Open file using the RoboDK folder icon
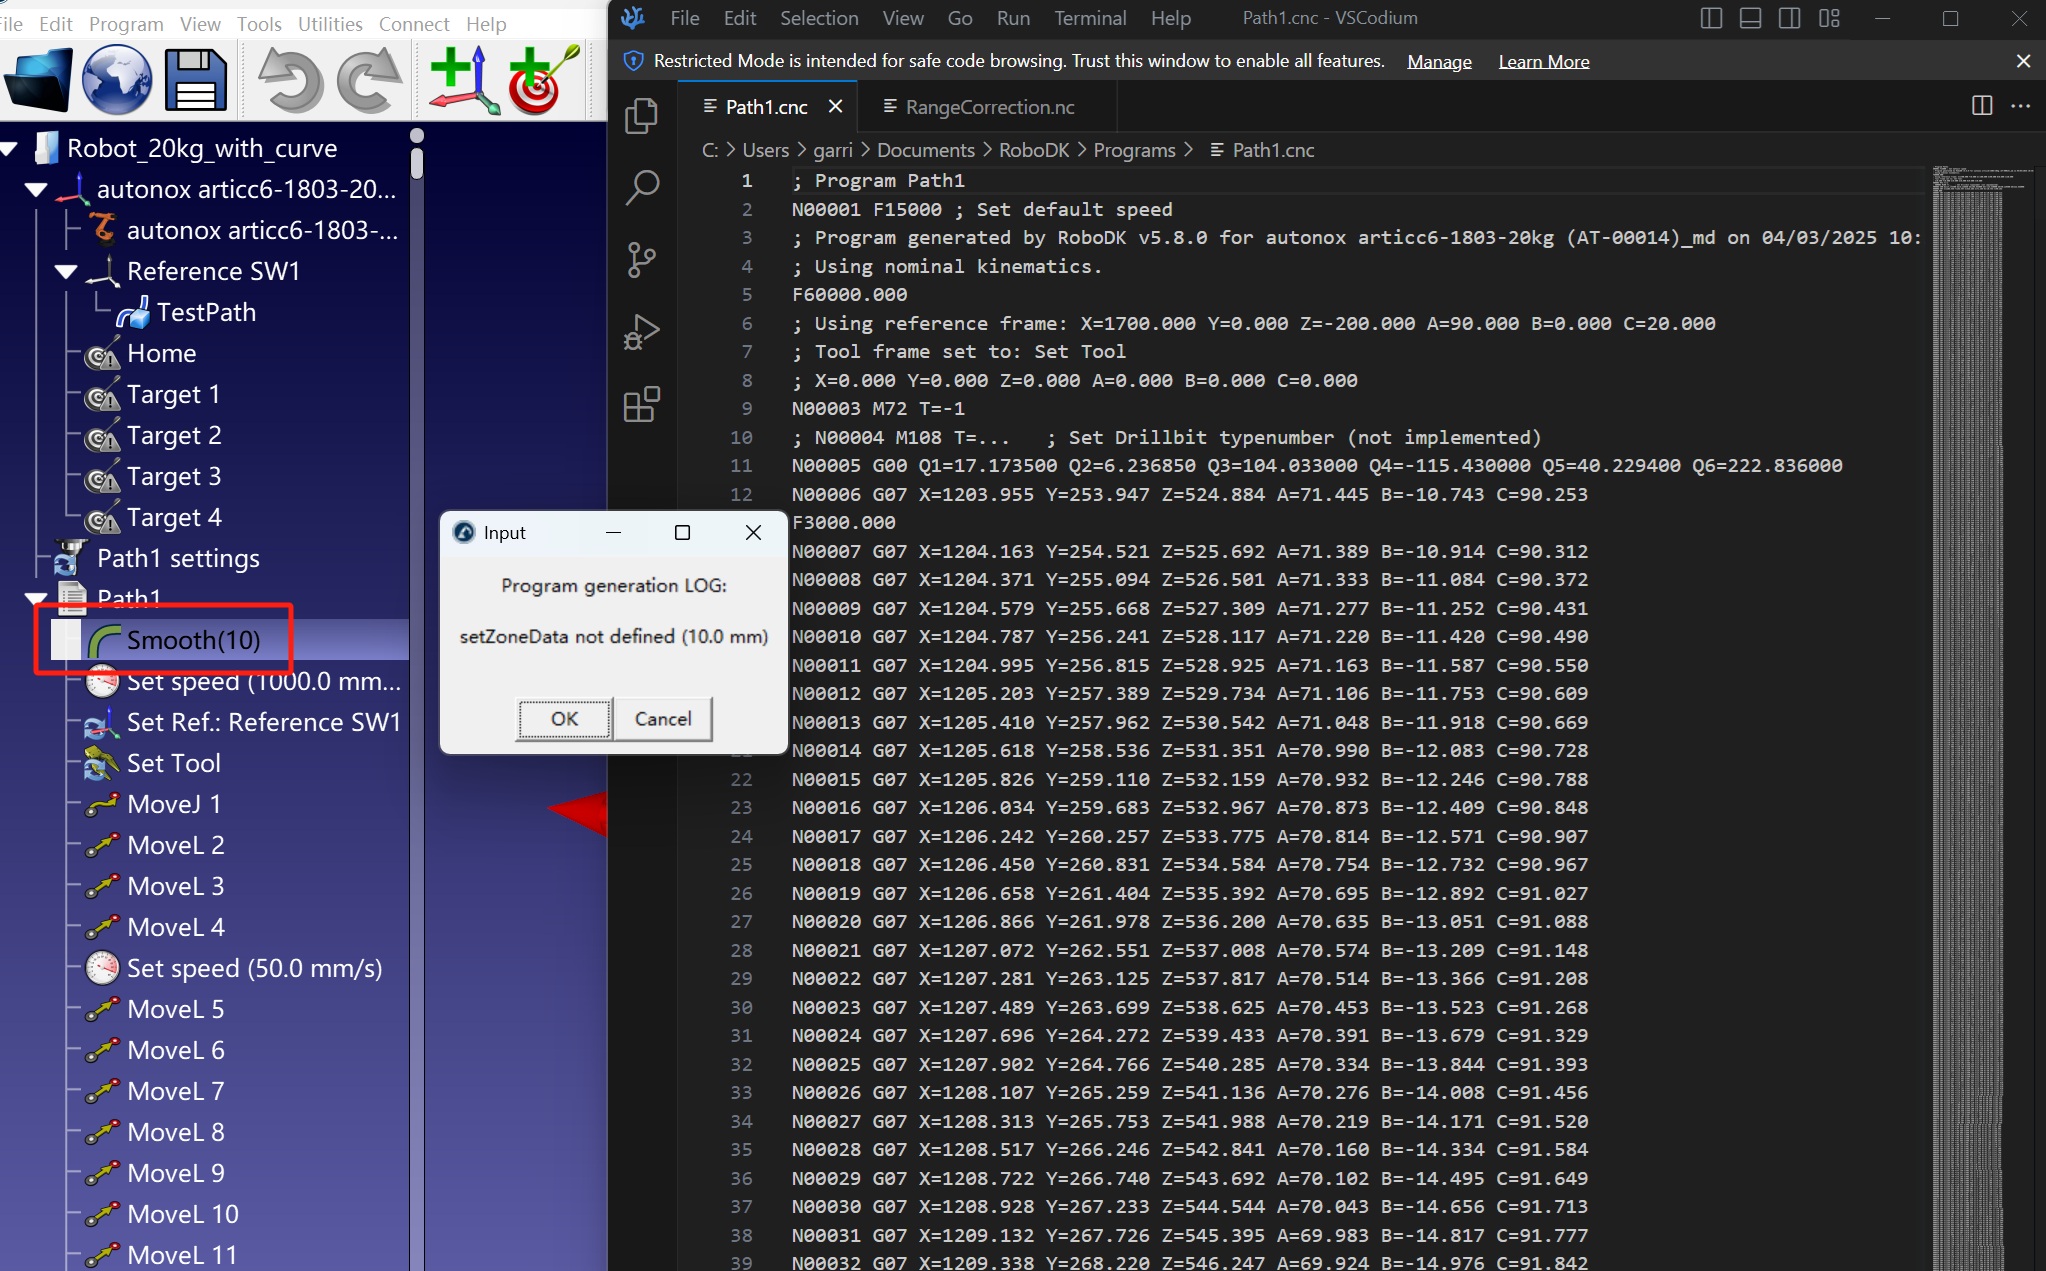This screenshot has width=2046, height=1271. tap(38, 81)
